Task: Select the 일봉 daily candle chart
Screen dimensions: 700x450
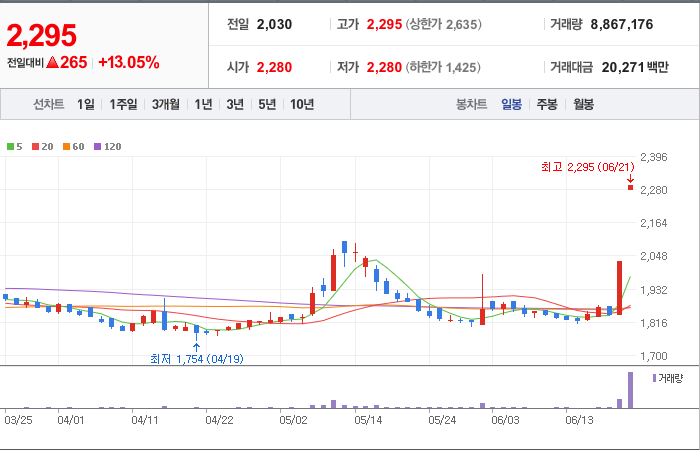Action: 511,104
